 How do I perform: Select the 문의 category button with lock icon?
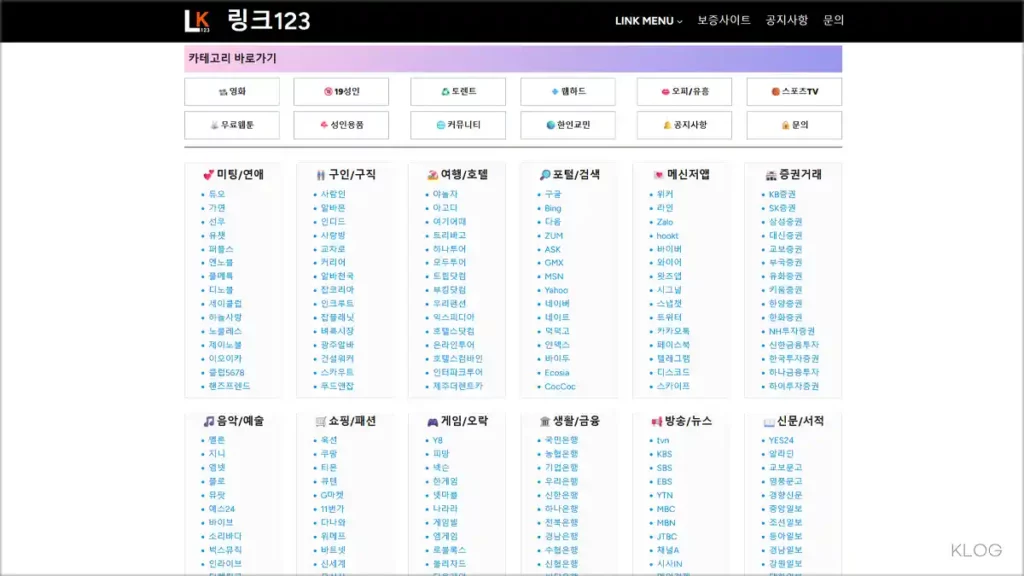coord(794,125)
